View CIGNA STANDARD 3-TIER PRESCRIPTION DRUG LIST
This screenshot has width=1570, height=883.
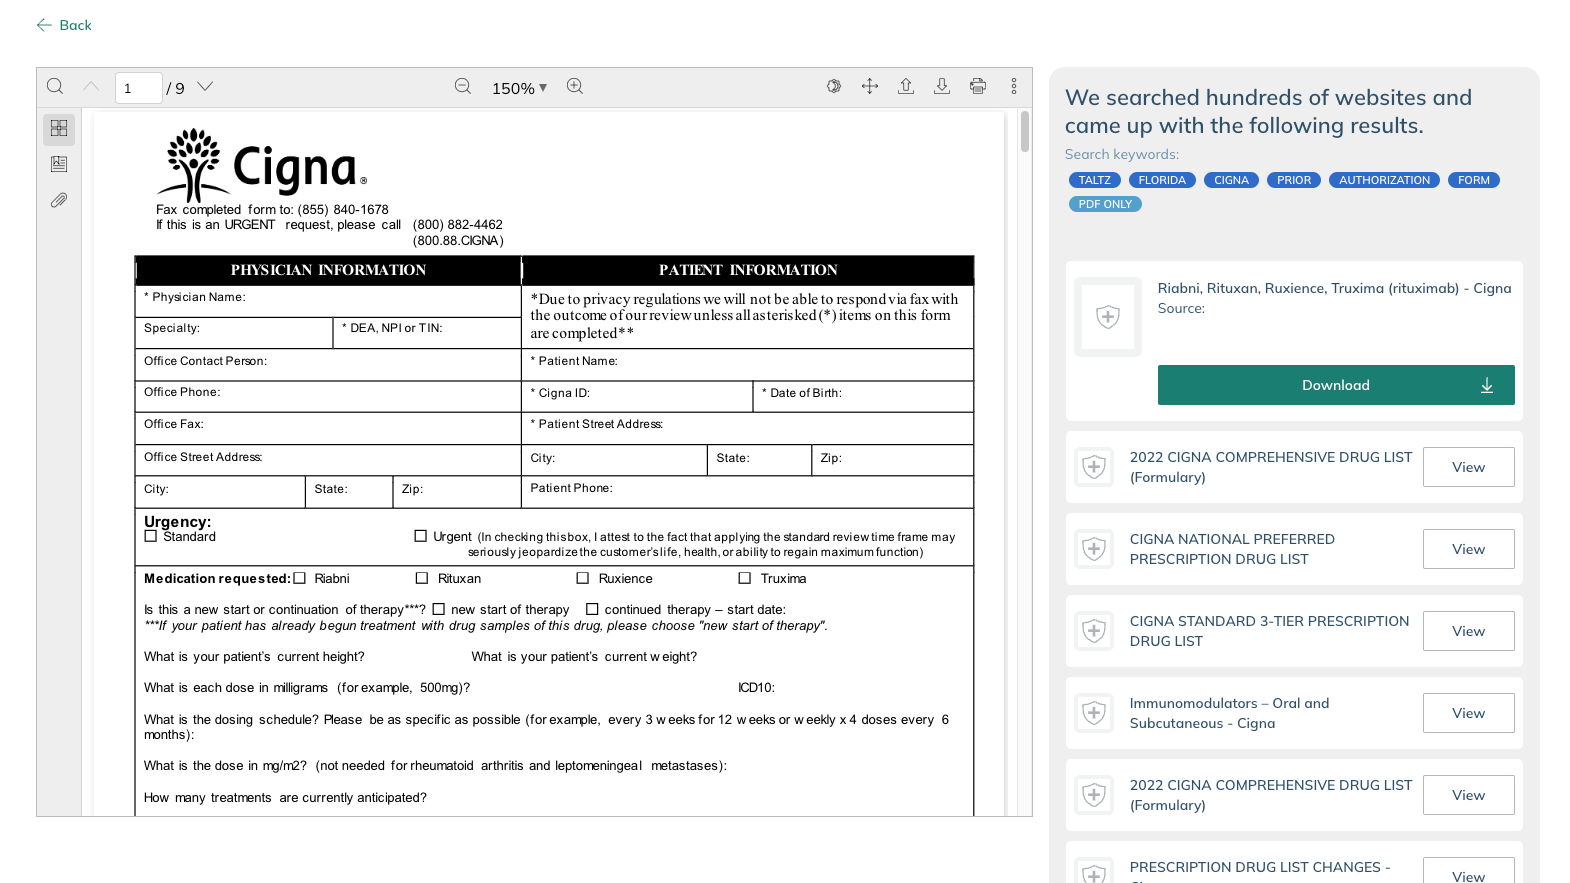[x=1468, y=631]
